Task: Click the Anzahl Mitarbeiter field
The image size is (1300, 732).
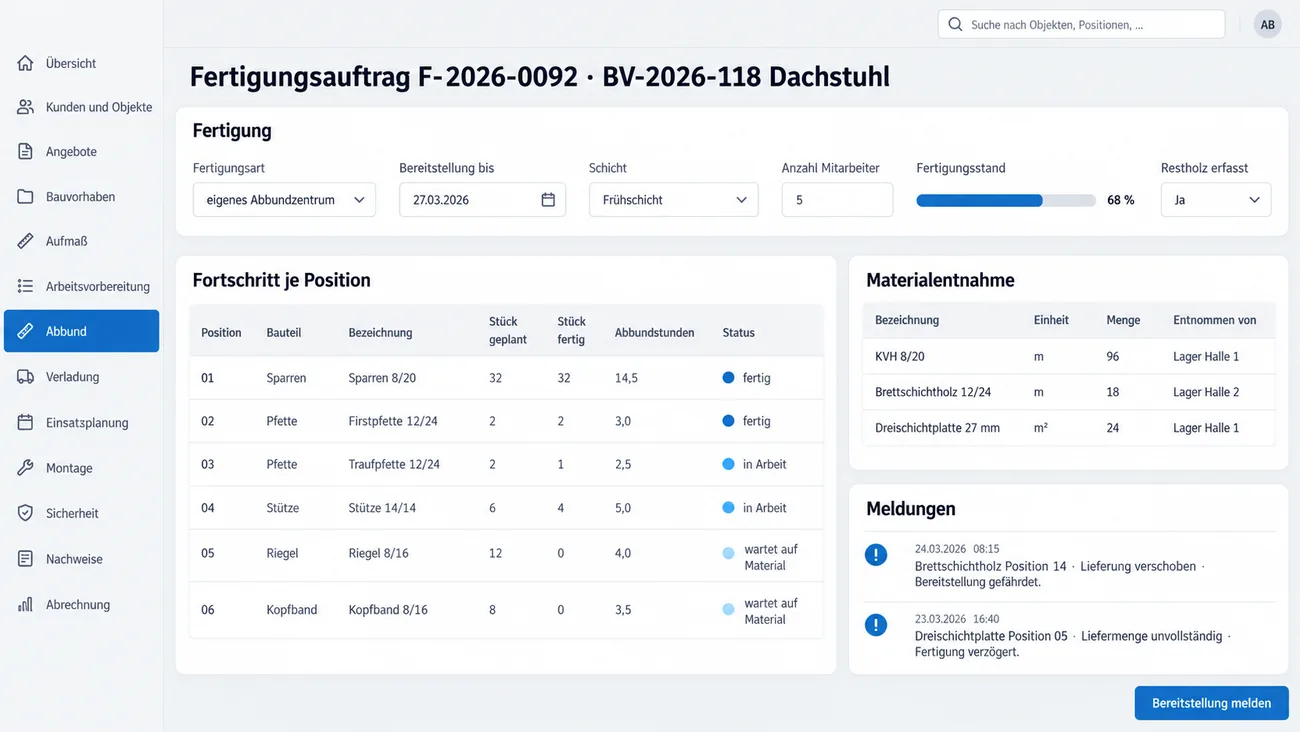Action: coord(837,200)
